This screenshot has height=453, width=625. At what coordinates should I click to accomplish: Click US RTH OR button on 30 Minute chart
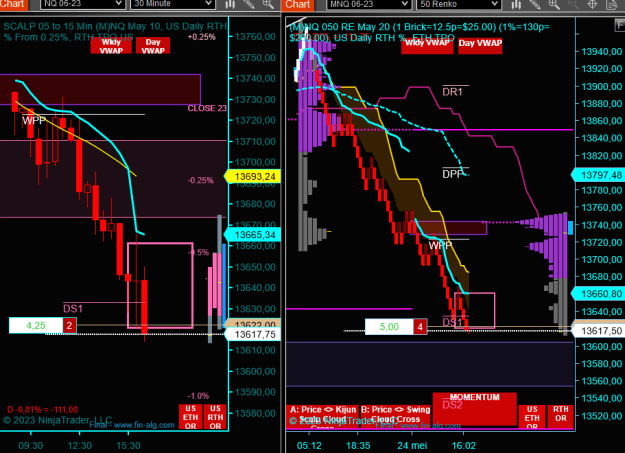(215, 417)
